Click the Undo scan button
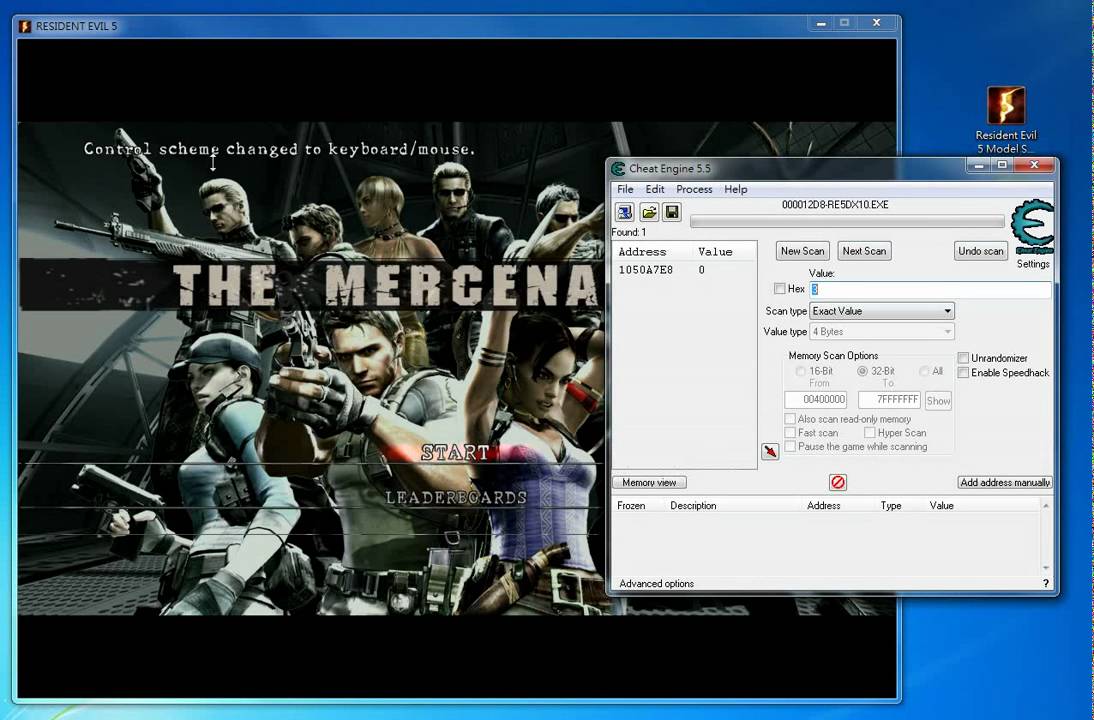The image size is (1094, 720). (980, 251)
